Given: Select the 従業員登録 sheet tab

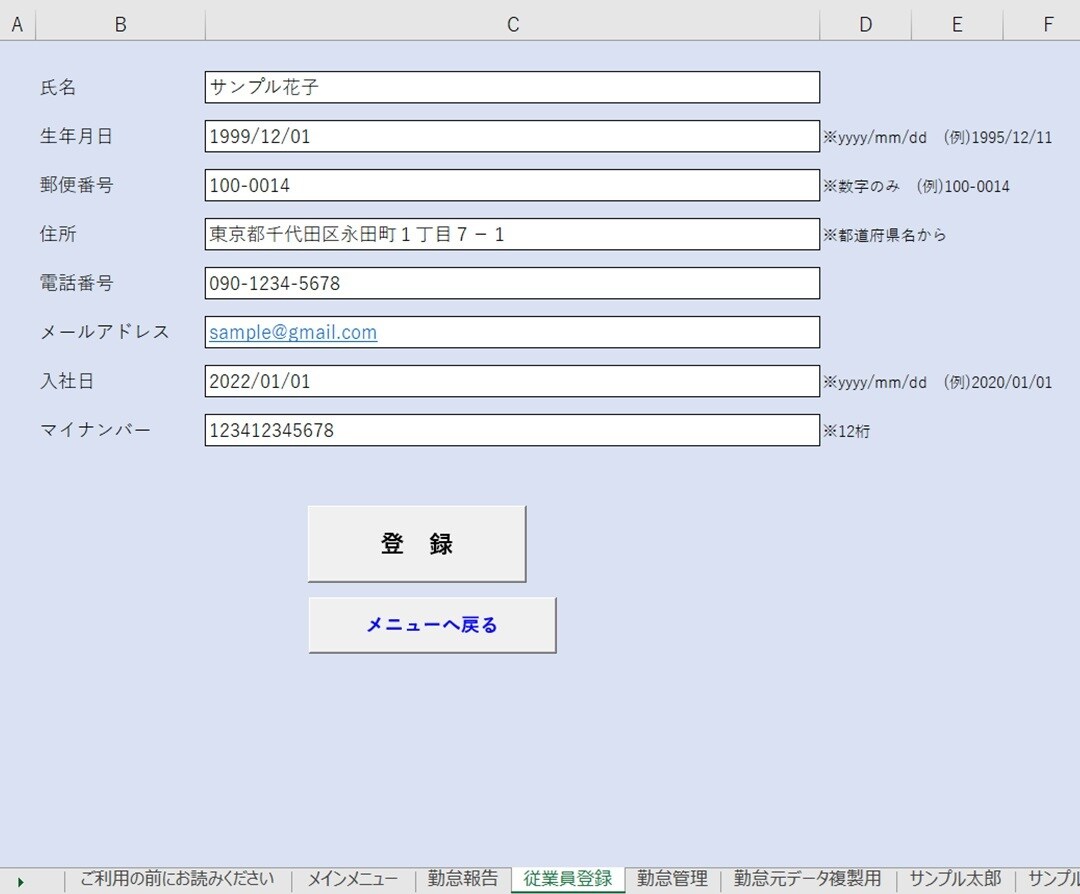Looking at the screenshot, I should 568,879.
